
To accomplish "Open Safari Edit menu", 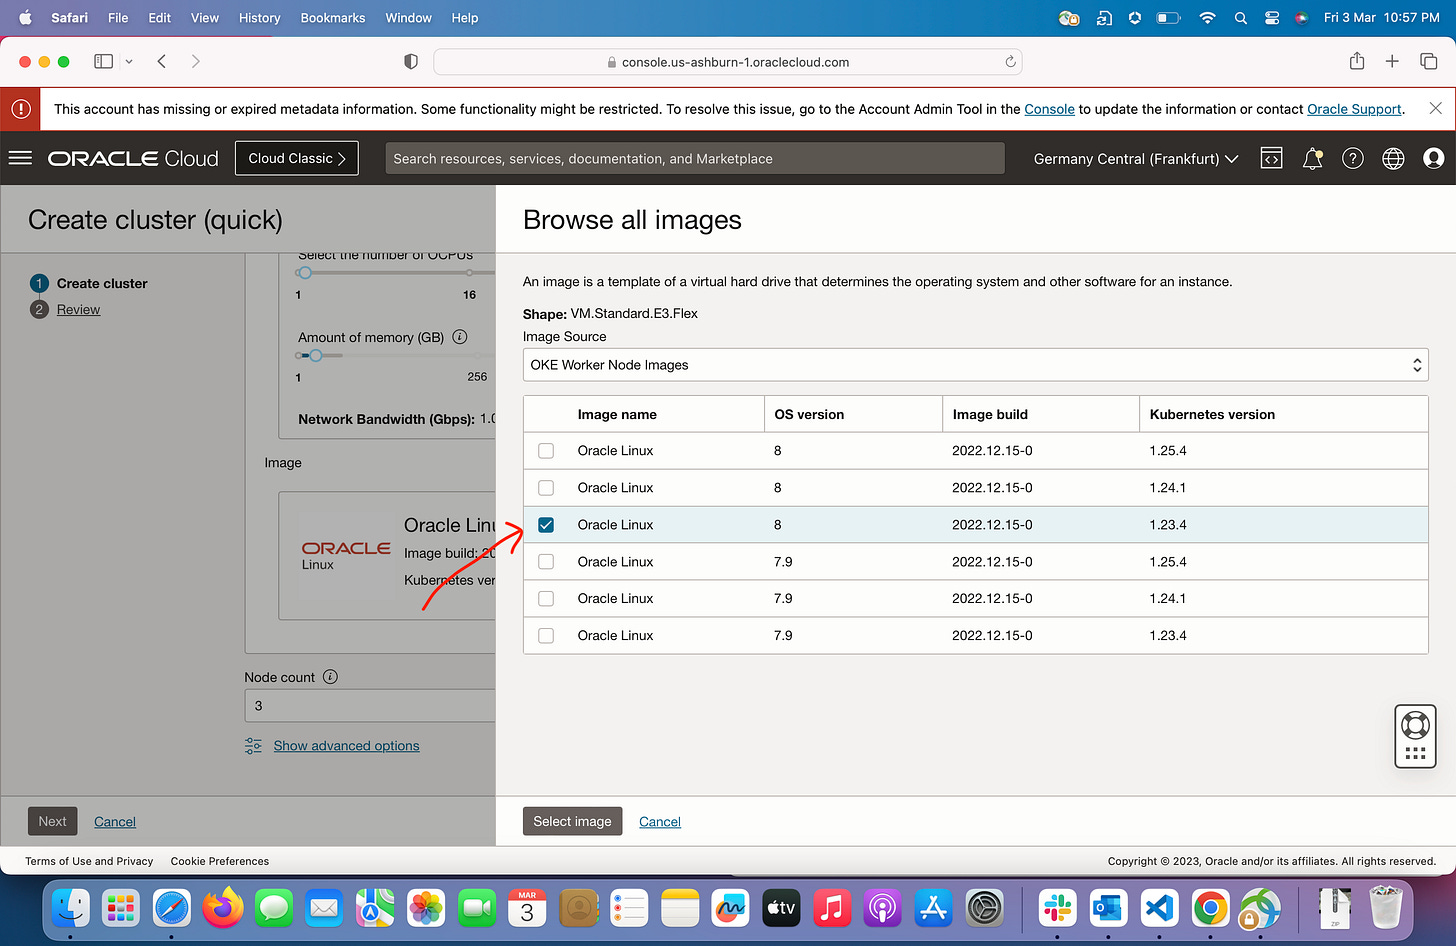I will click(x=160, y=18).
